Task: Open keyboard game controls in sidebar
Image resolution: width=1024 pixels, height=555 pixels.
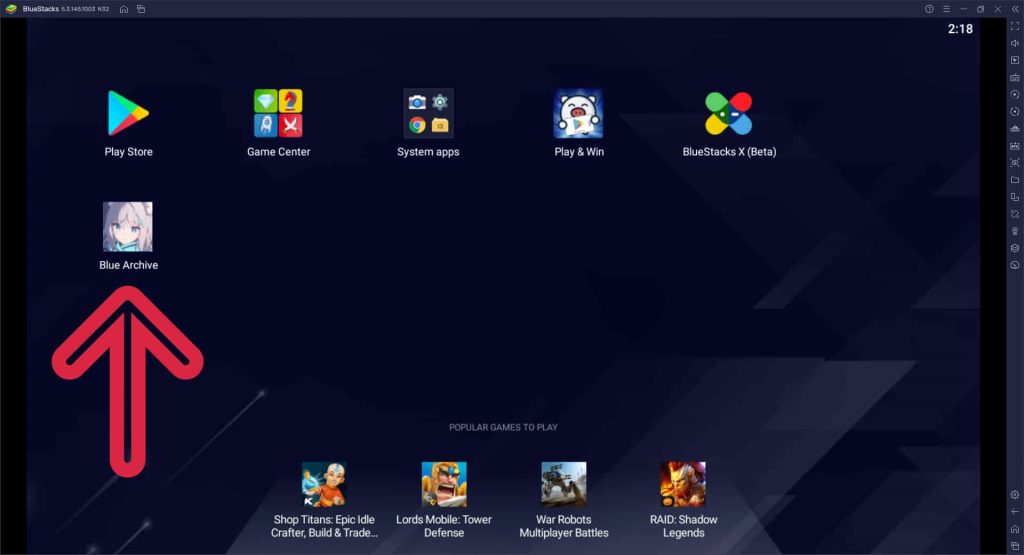Action: pyautogui.click(x=1015, y=77)
